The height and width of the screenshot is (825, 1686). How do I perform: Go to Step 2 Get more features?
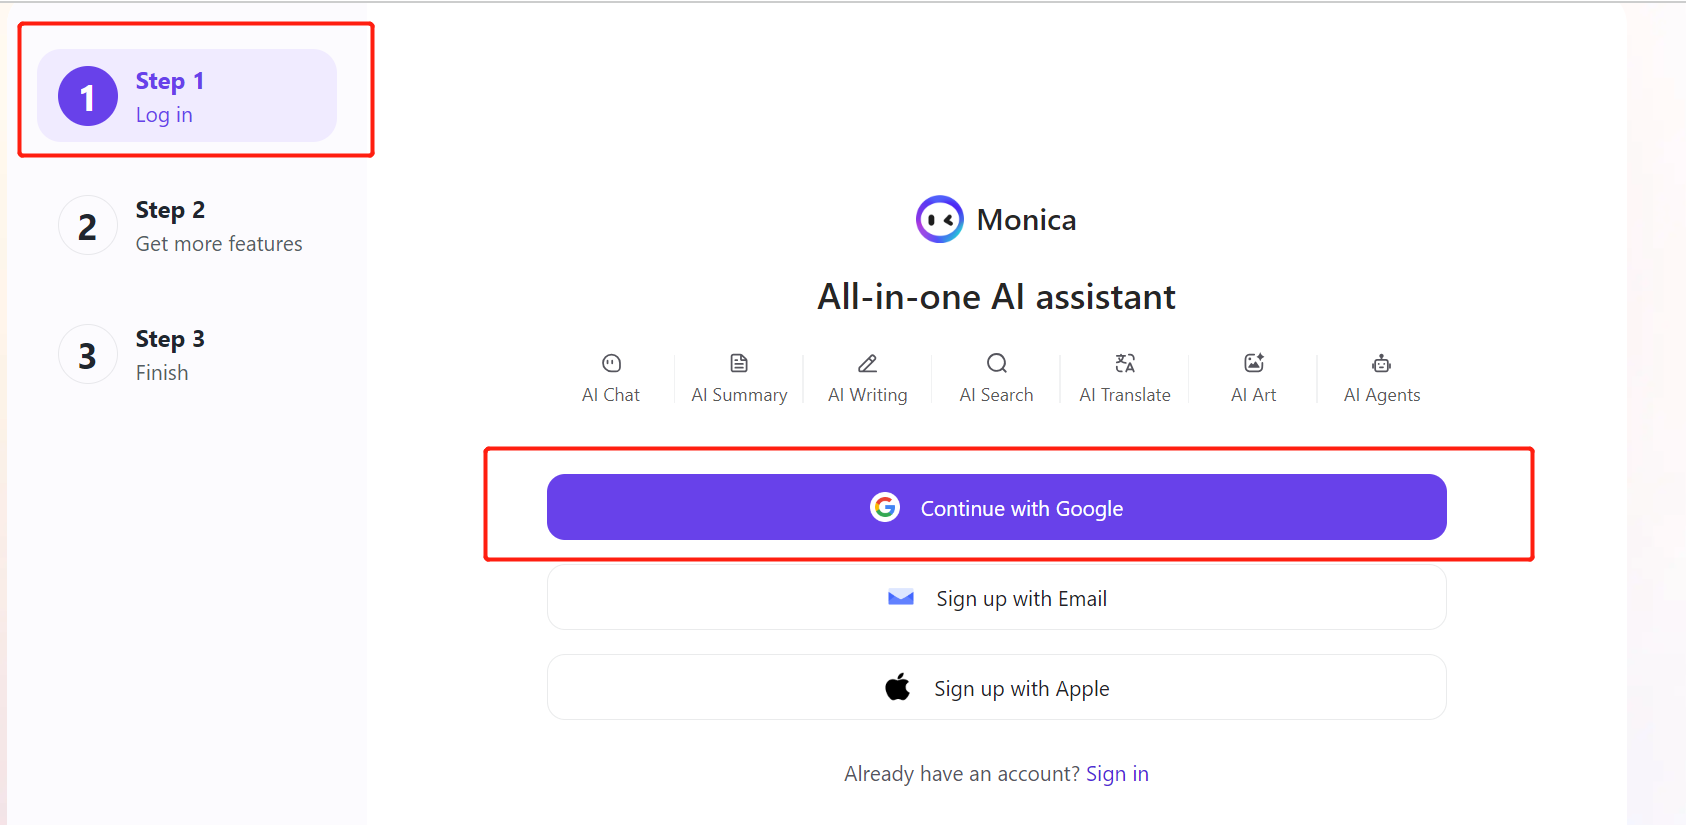click(187, 226)
